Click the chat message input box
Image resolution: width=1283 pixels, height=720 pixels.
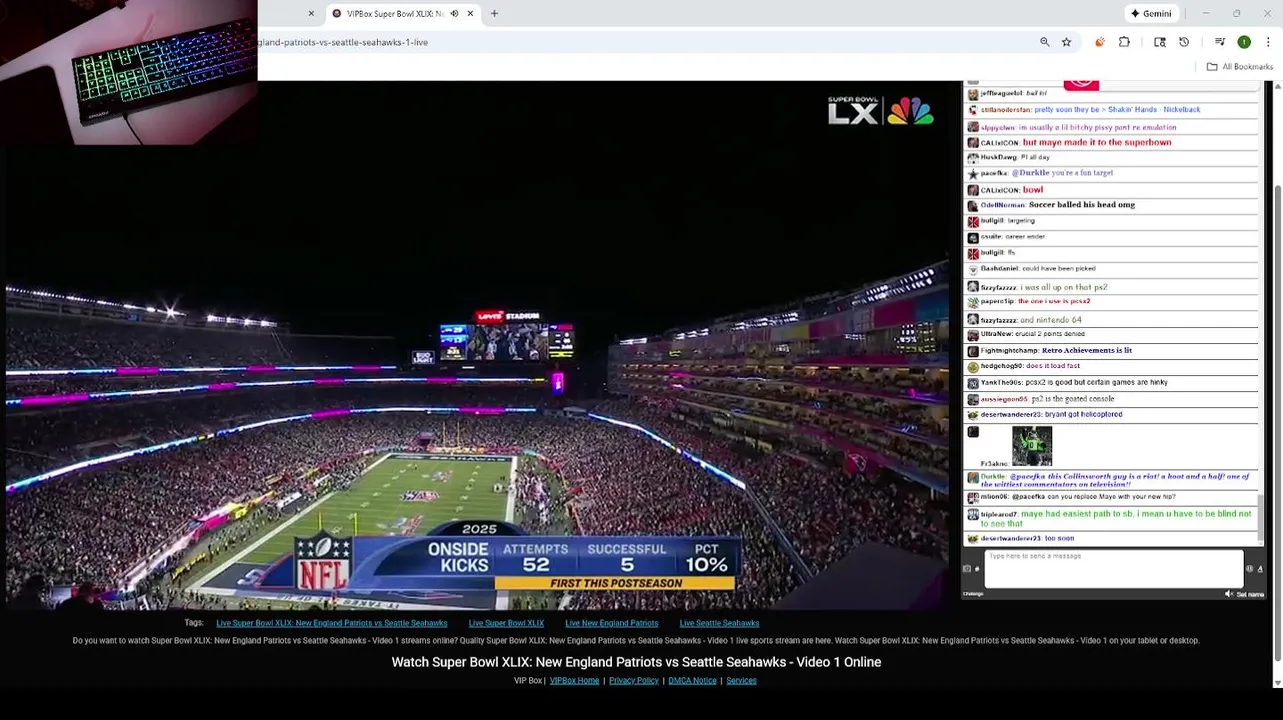[1113, 568]
